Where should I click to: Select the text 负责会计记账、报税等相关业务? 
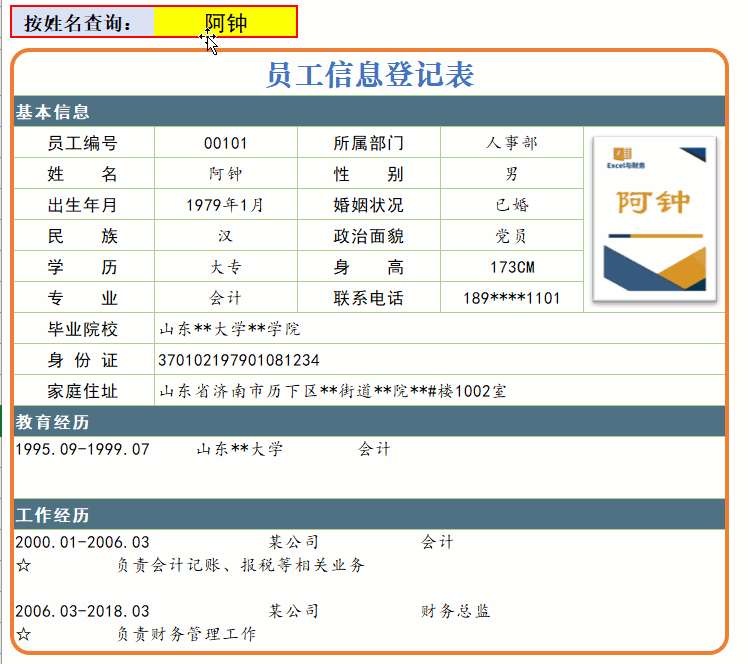click(241, 565)
